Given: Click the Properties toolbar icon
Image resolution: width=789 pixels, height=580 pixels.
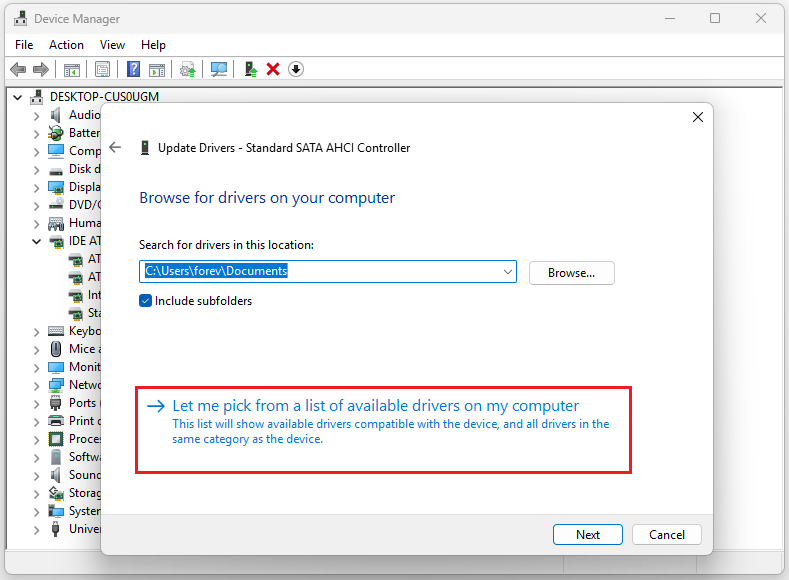Looking at the screenshot, I should [103, 69].
